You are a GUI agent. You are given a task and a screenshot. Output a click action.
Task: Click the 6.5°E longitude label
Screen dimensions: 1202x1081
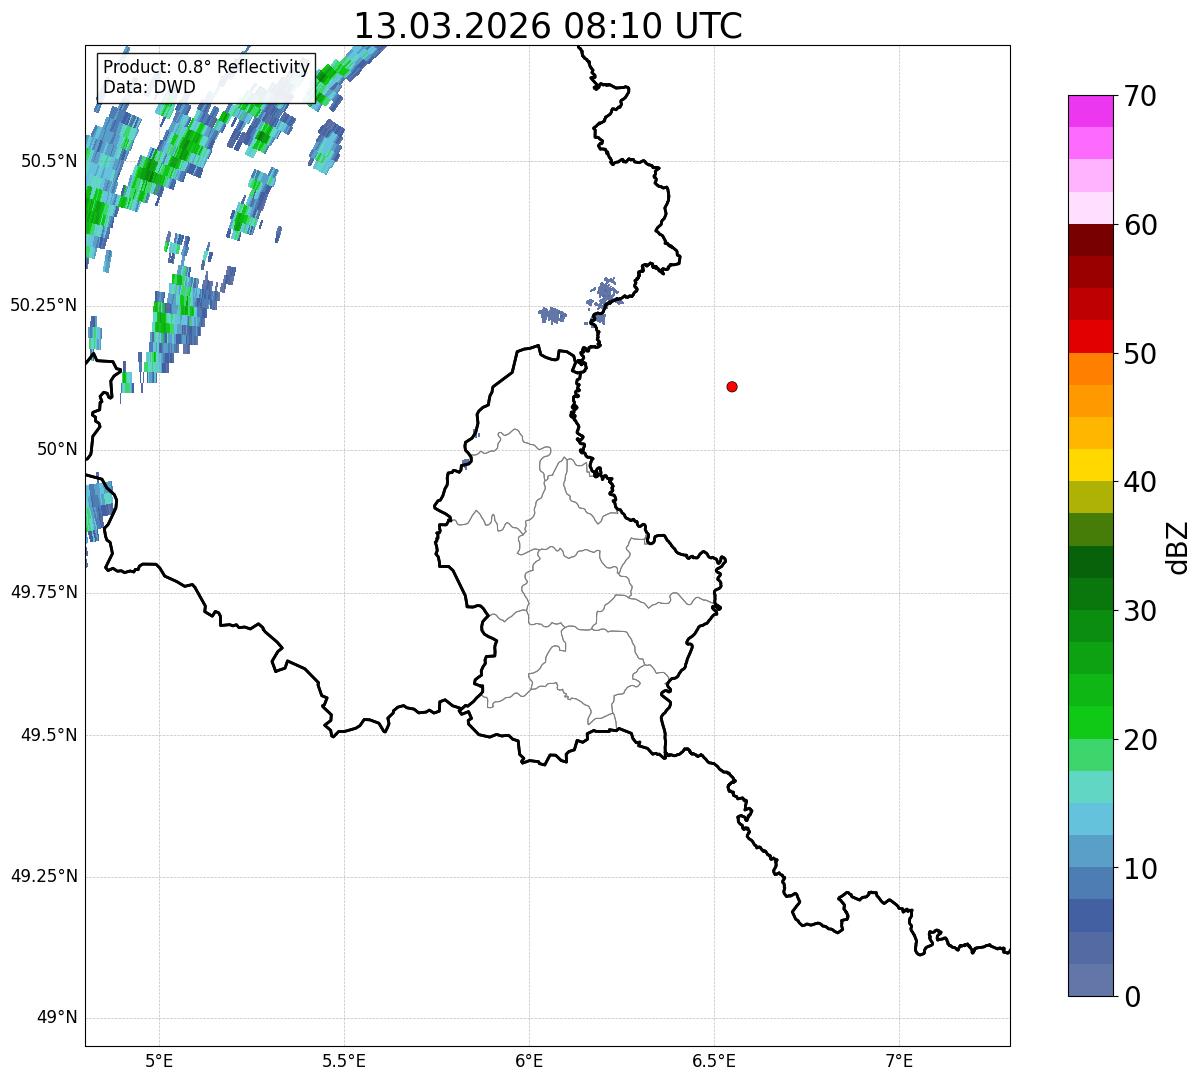click(714, 1061)
